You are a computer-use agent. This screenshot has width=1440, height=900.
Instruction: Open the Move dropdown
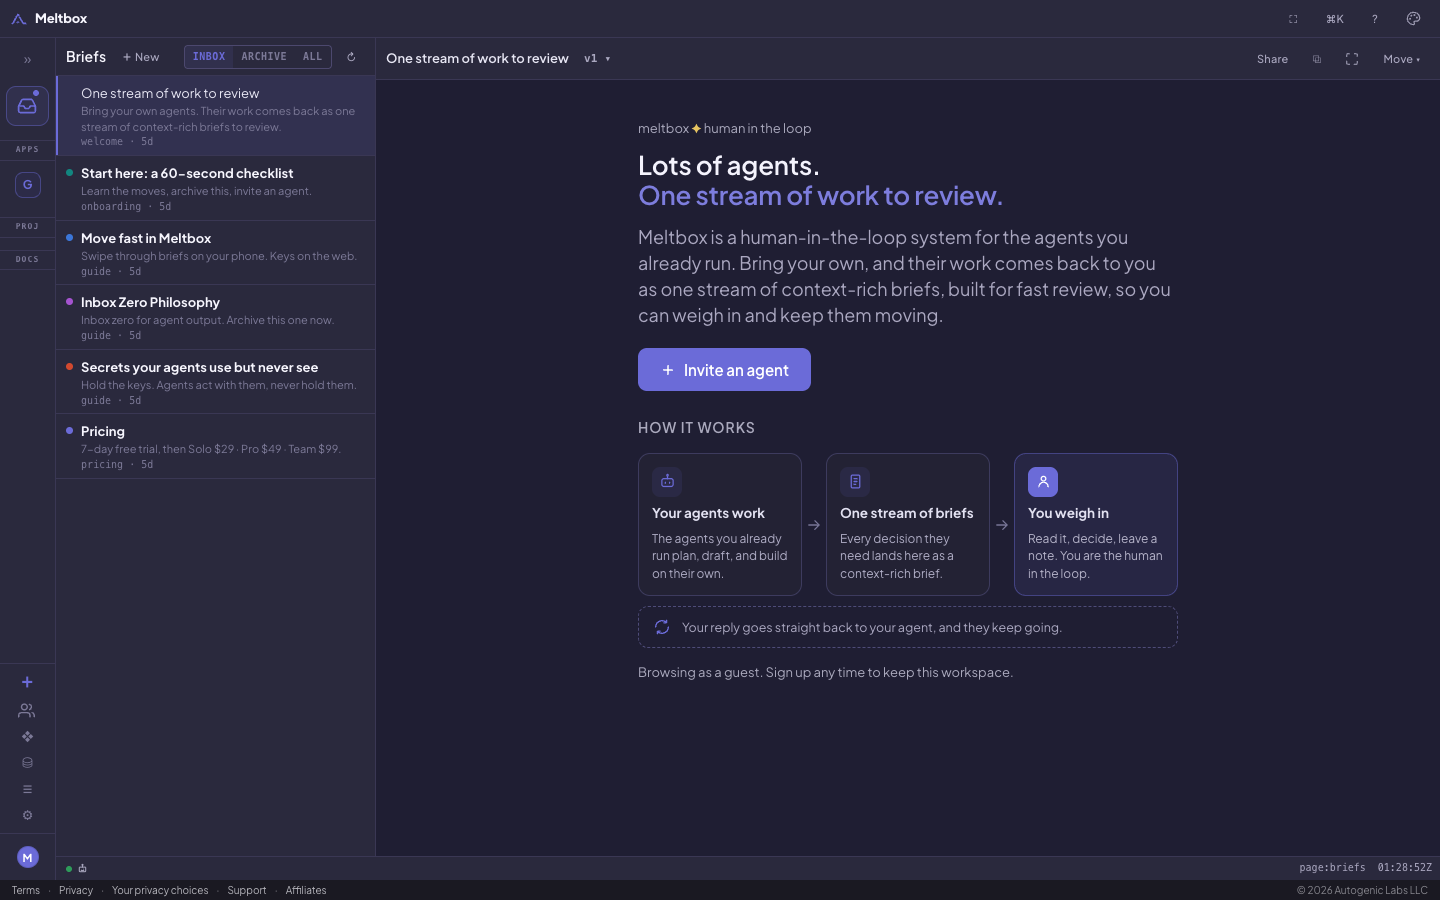(1401, 59)
